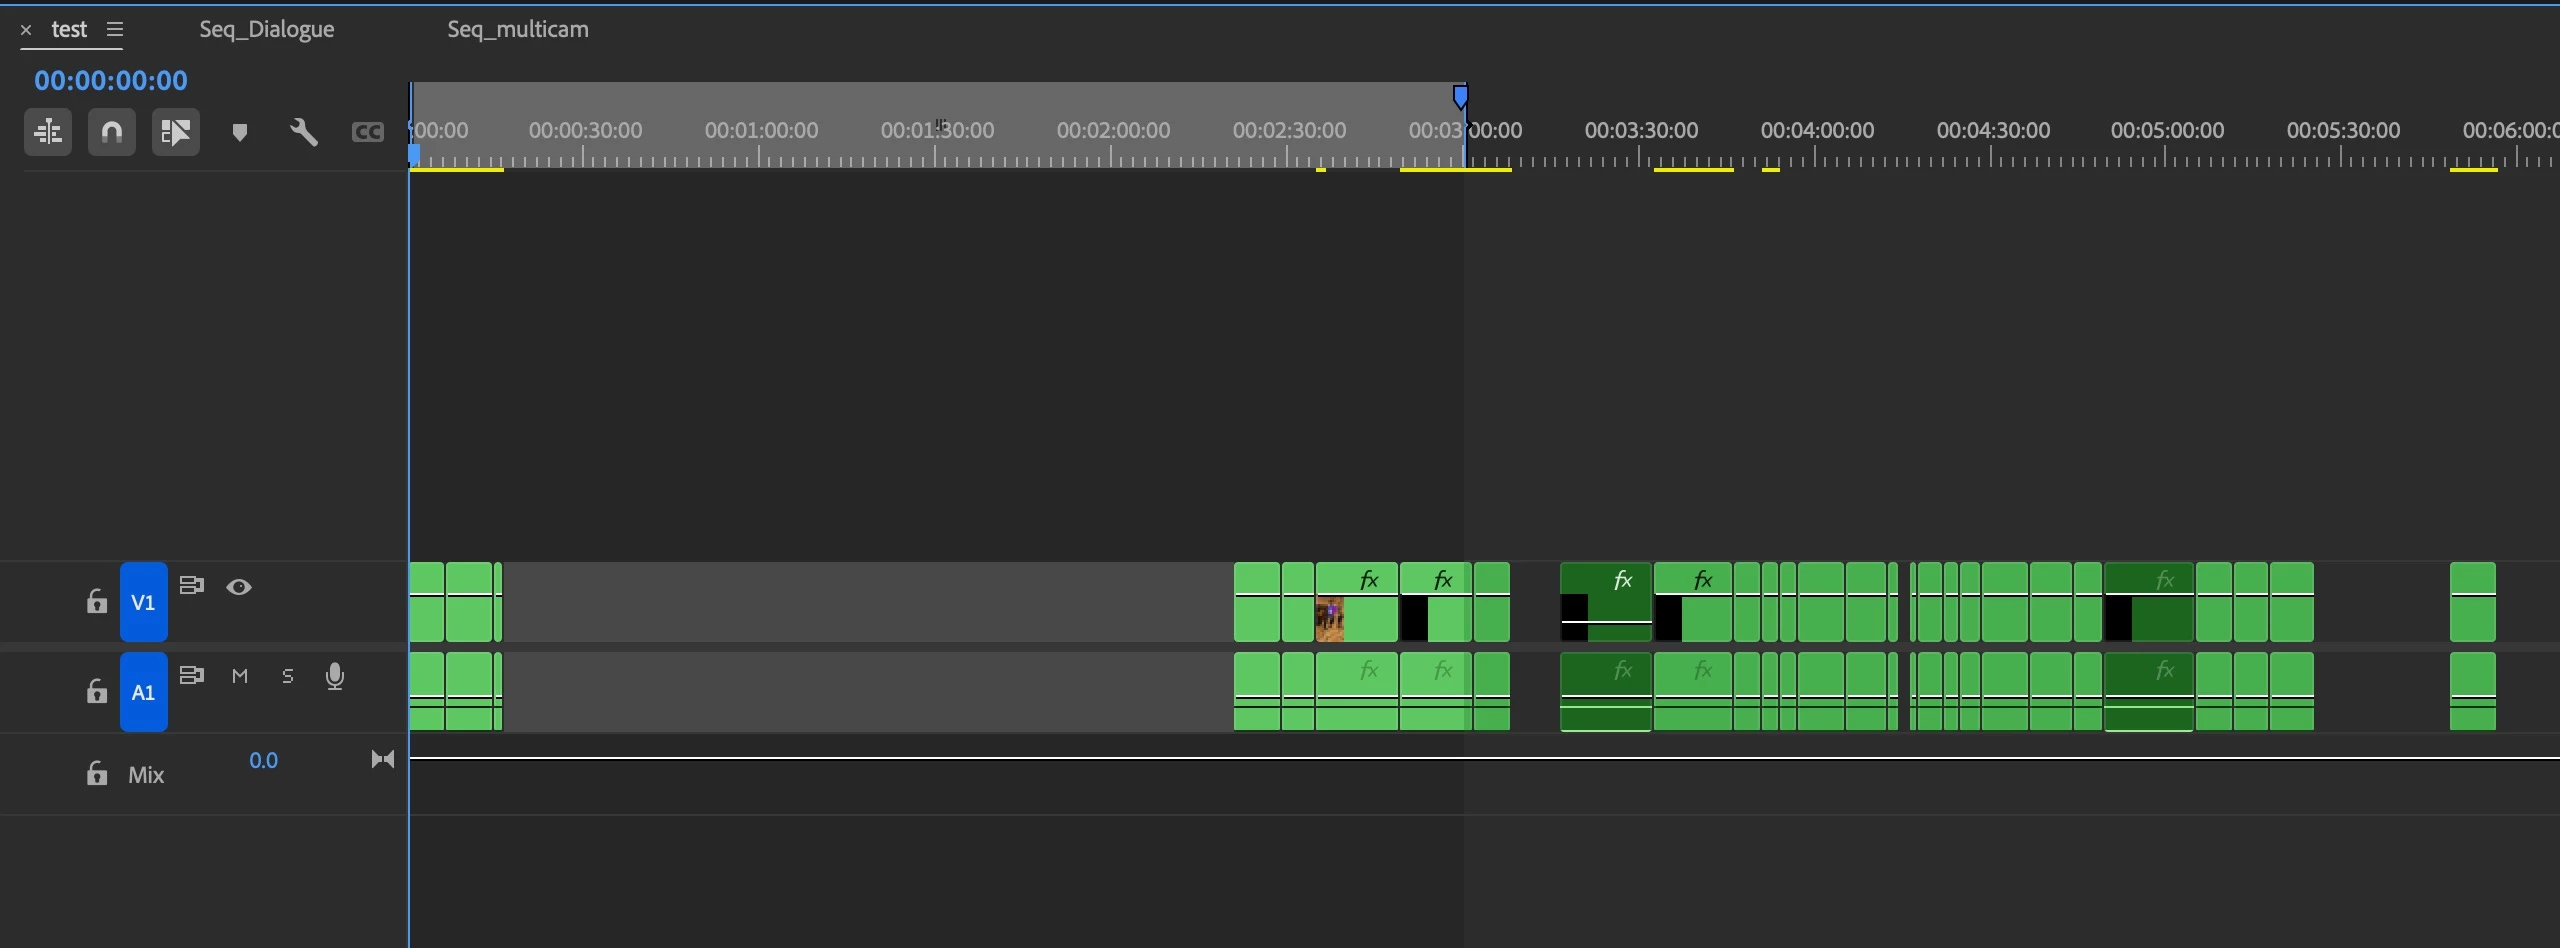Click Mix track label

[146, 775]
